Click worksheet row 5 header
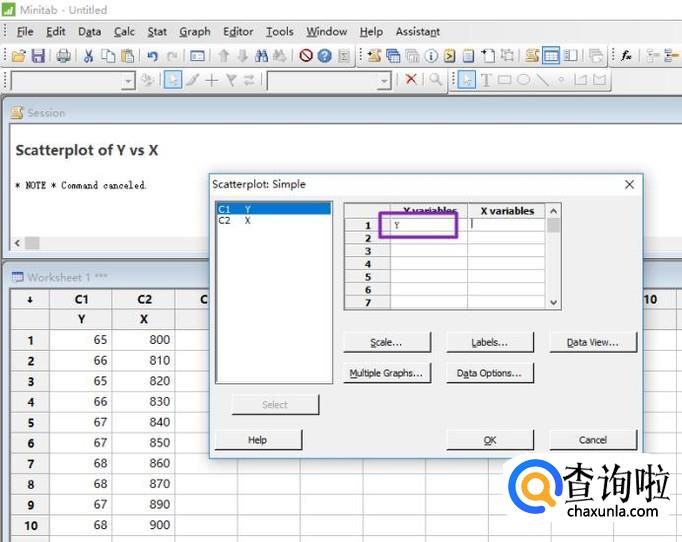The image size is (682, 542). point(30,422)
